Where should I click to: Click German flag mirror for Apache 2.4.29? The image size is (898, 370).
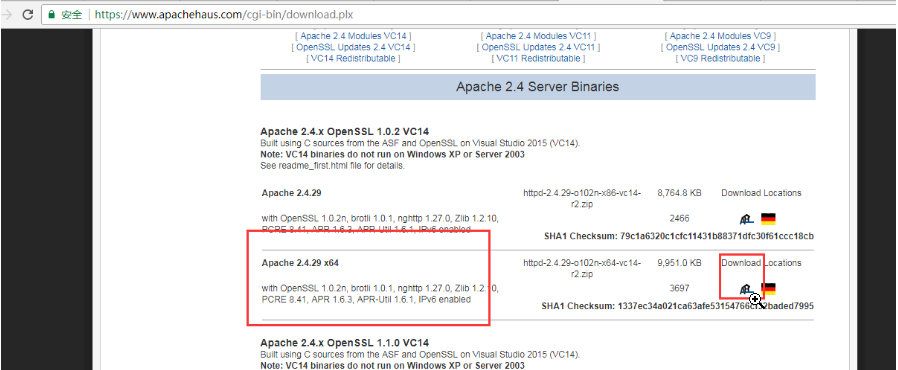tap(768, 219)
